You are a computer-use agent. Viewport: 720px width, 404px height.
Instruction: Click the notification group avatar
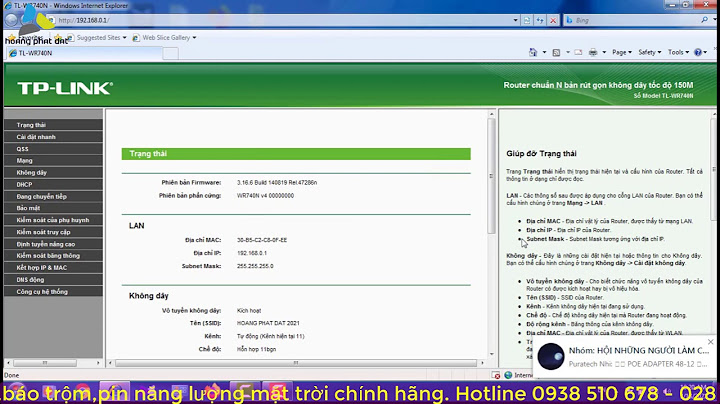(551, 357)
